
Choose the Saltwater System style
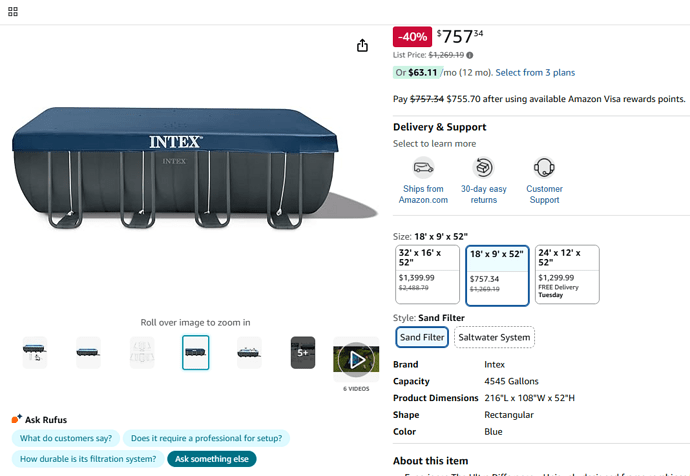(x=494, y=337)
